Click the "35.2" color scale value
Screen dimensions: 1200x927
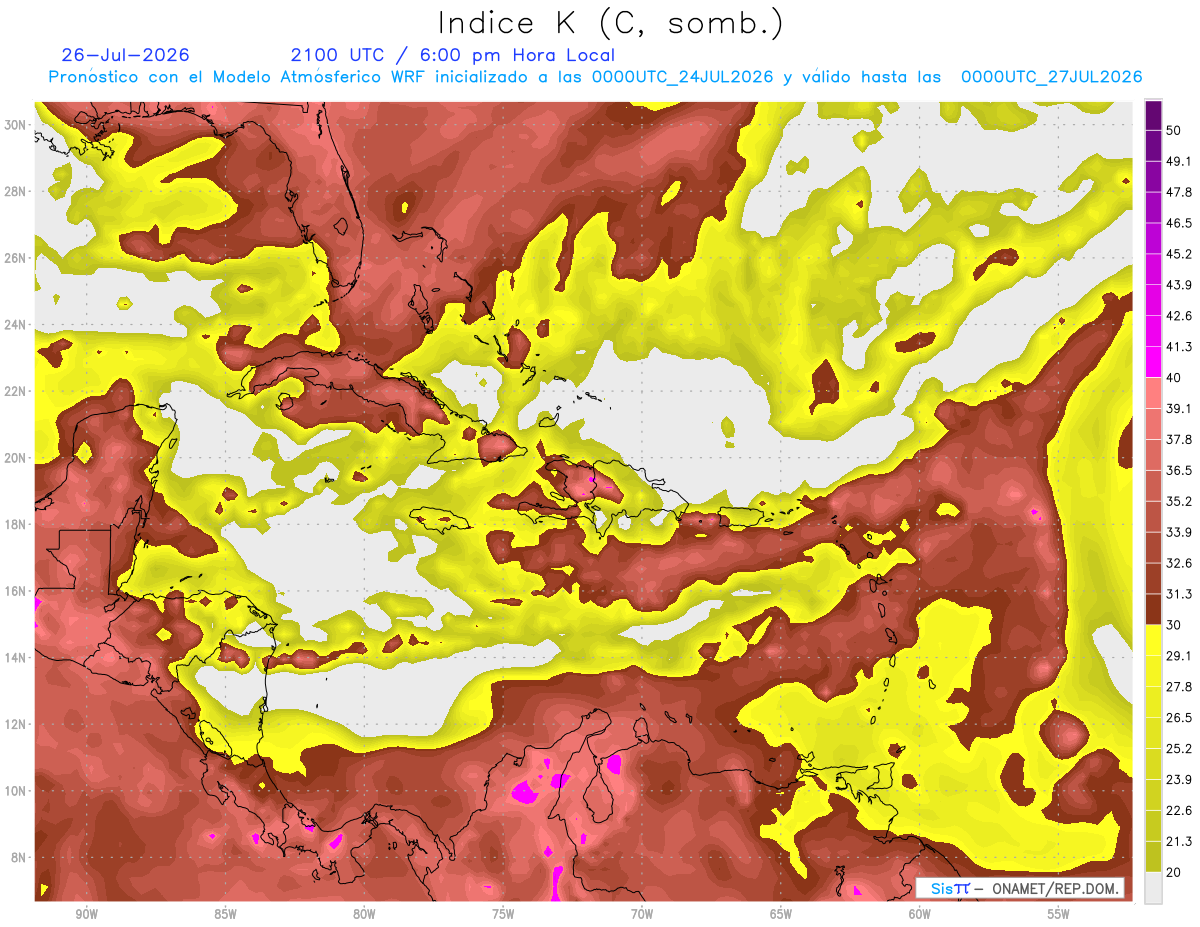click(1179, 502)
